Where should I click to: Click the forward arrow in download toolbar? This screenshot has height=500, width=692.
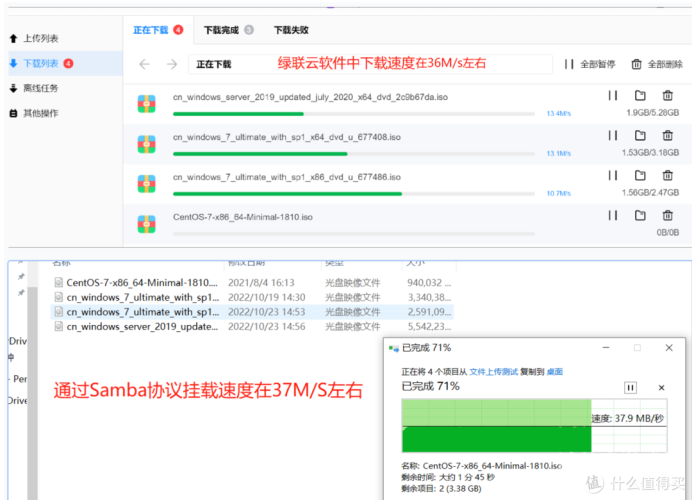click(172, 64)
